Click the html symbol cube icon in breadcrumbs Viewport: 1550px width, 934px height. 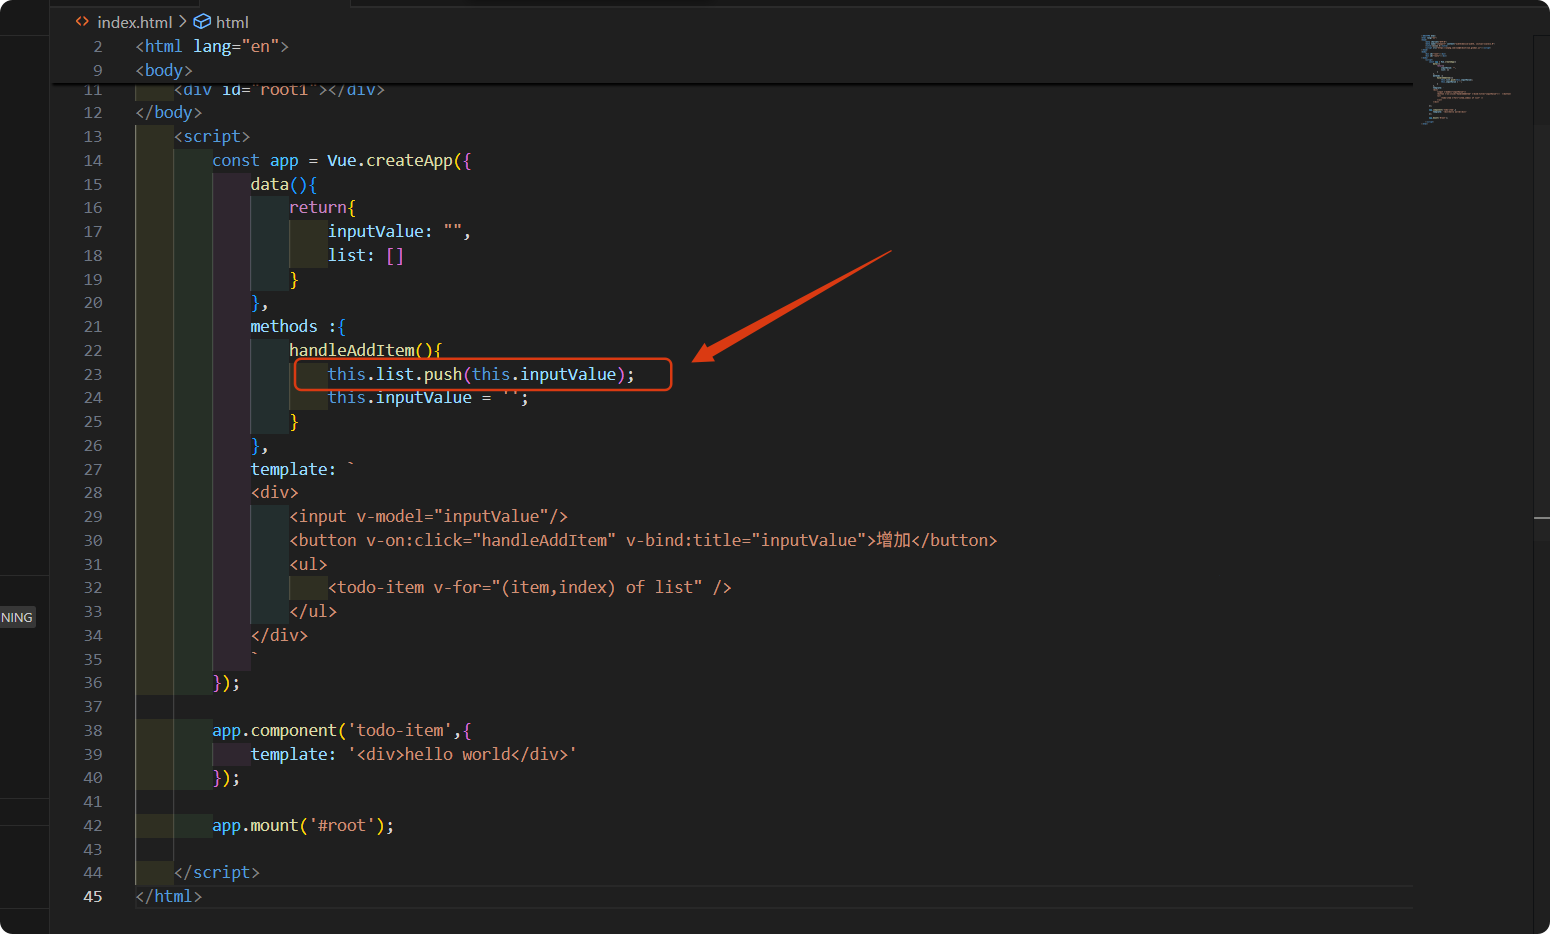pos(202,21)
